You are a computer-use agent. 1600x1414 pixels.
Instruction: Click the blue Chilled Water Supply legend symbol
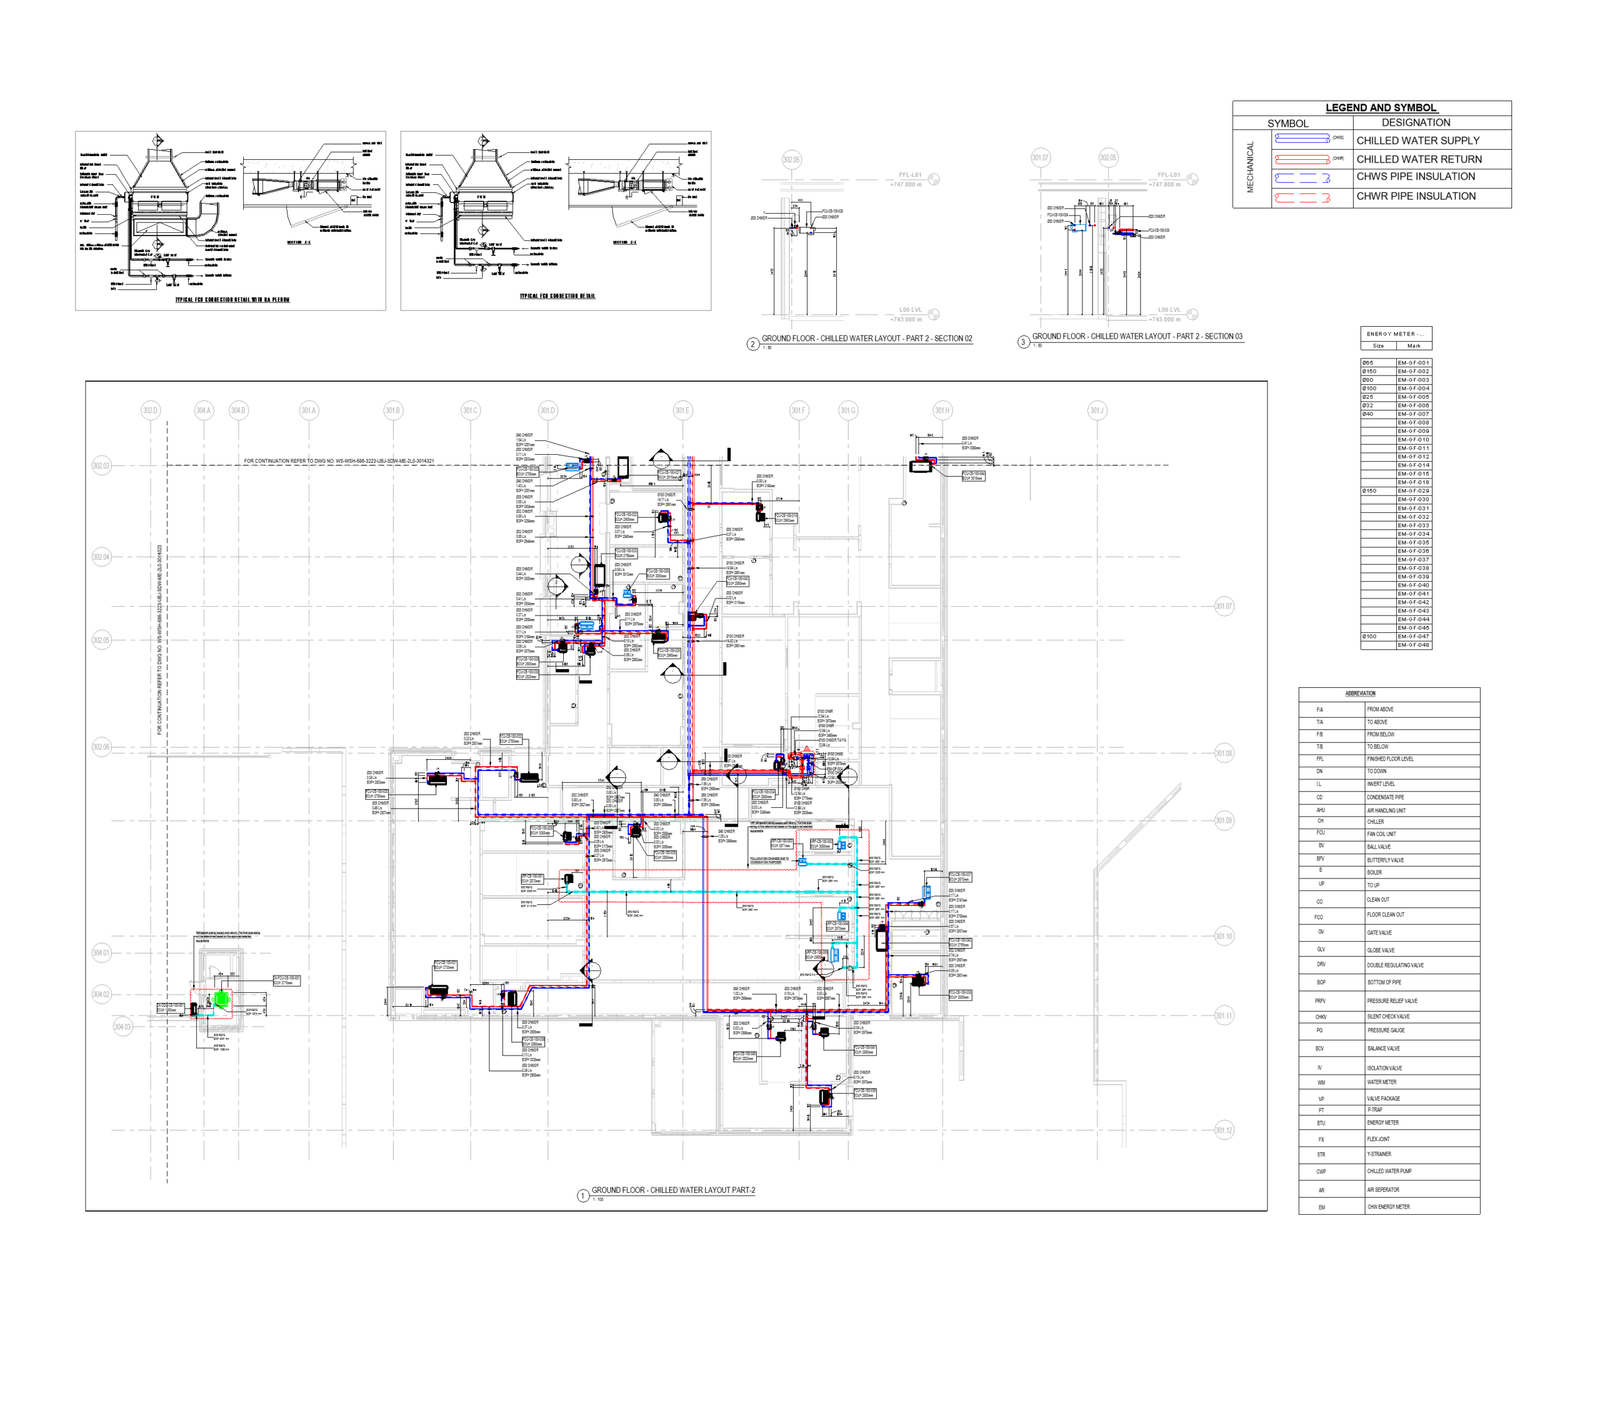[x=1301, y=139]
